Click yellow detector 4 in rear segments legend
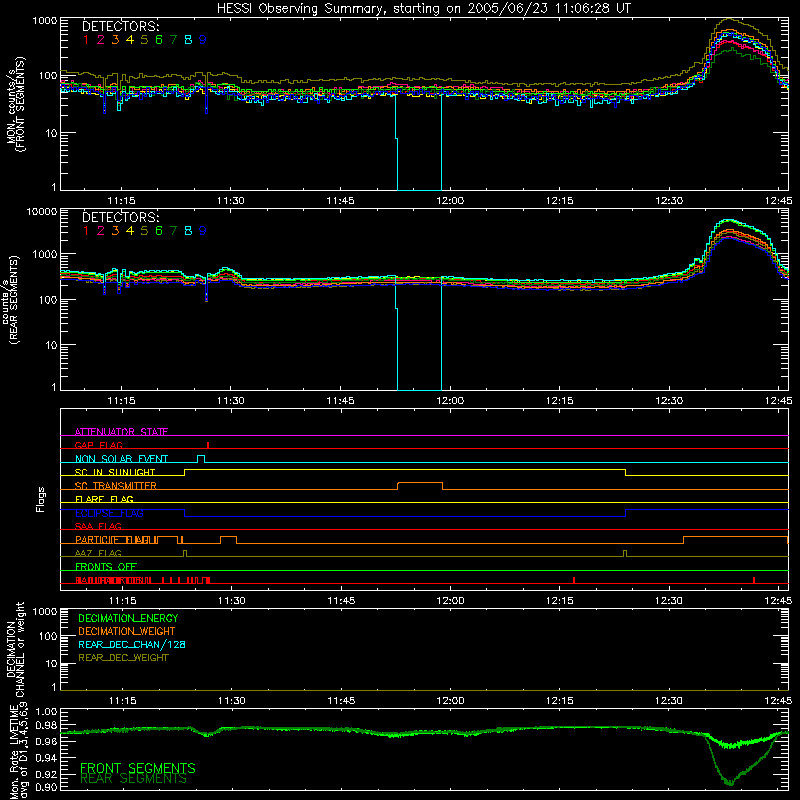 coord(130,231)
